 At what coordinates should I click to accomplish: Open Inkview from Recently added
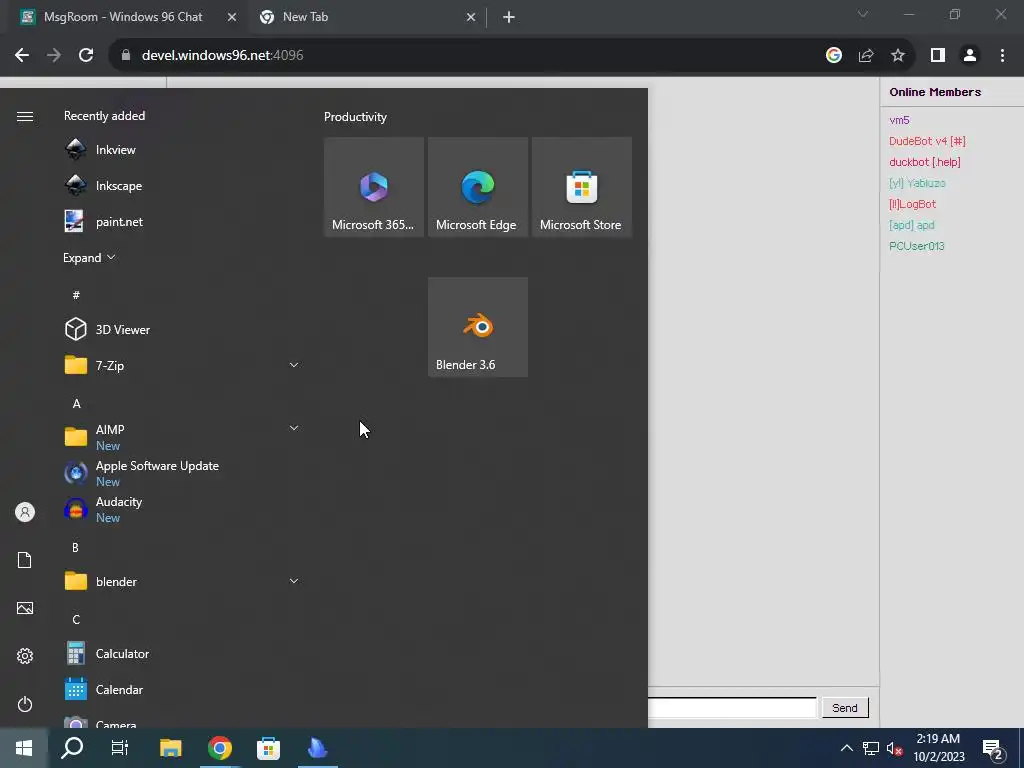click(182, 150)
